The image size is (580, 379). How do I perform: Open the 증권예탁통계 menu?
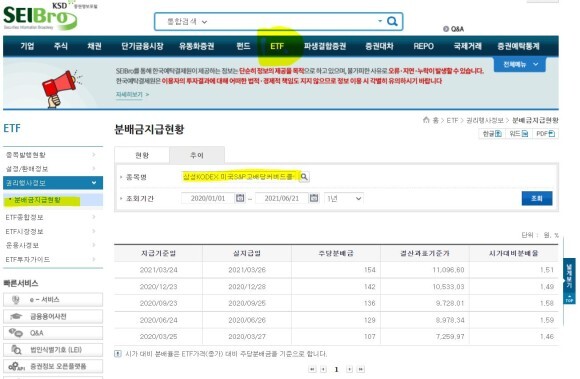pos(518,46)
